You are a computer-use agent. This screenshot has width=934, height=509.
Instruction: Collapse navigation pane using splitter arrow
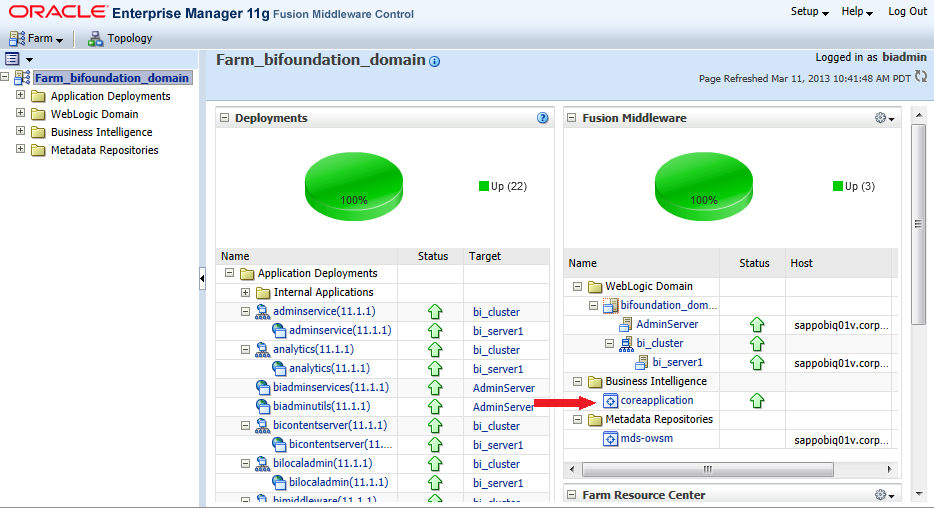pos(202,279)
